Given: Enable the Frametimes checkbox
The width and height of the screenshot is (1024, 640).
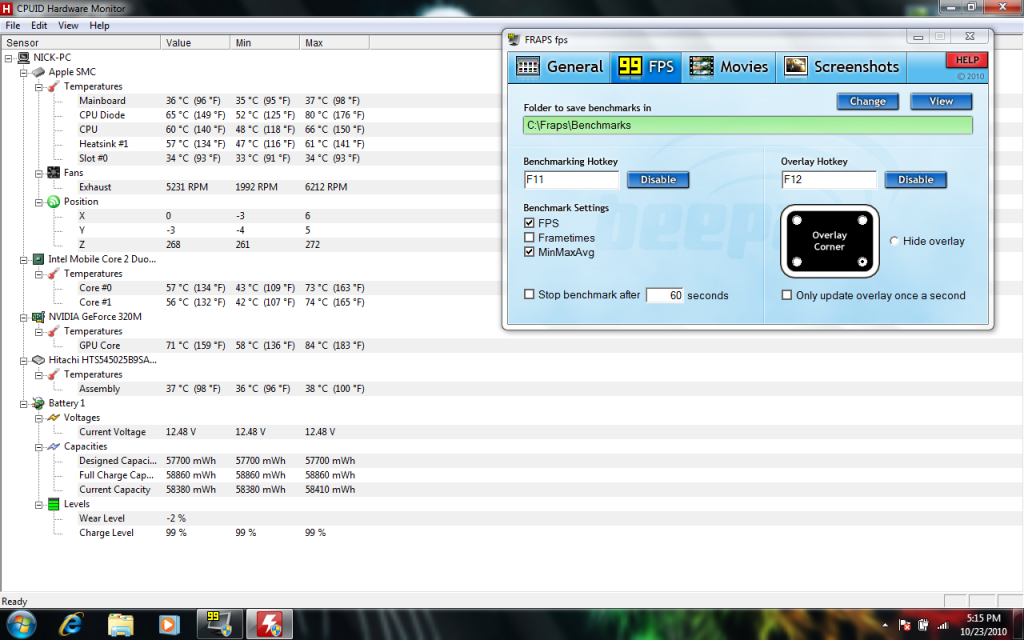Looking at the screenshot, I should pyautogui.click(x=529, y=238).
